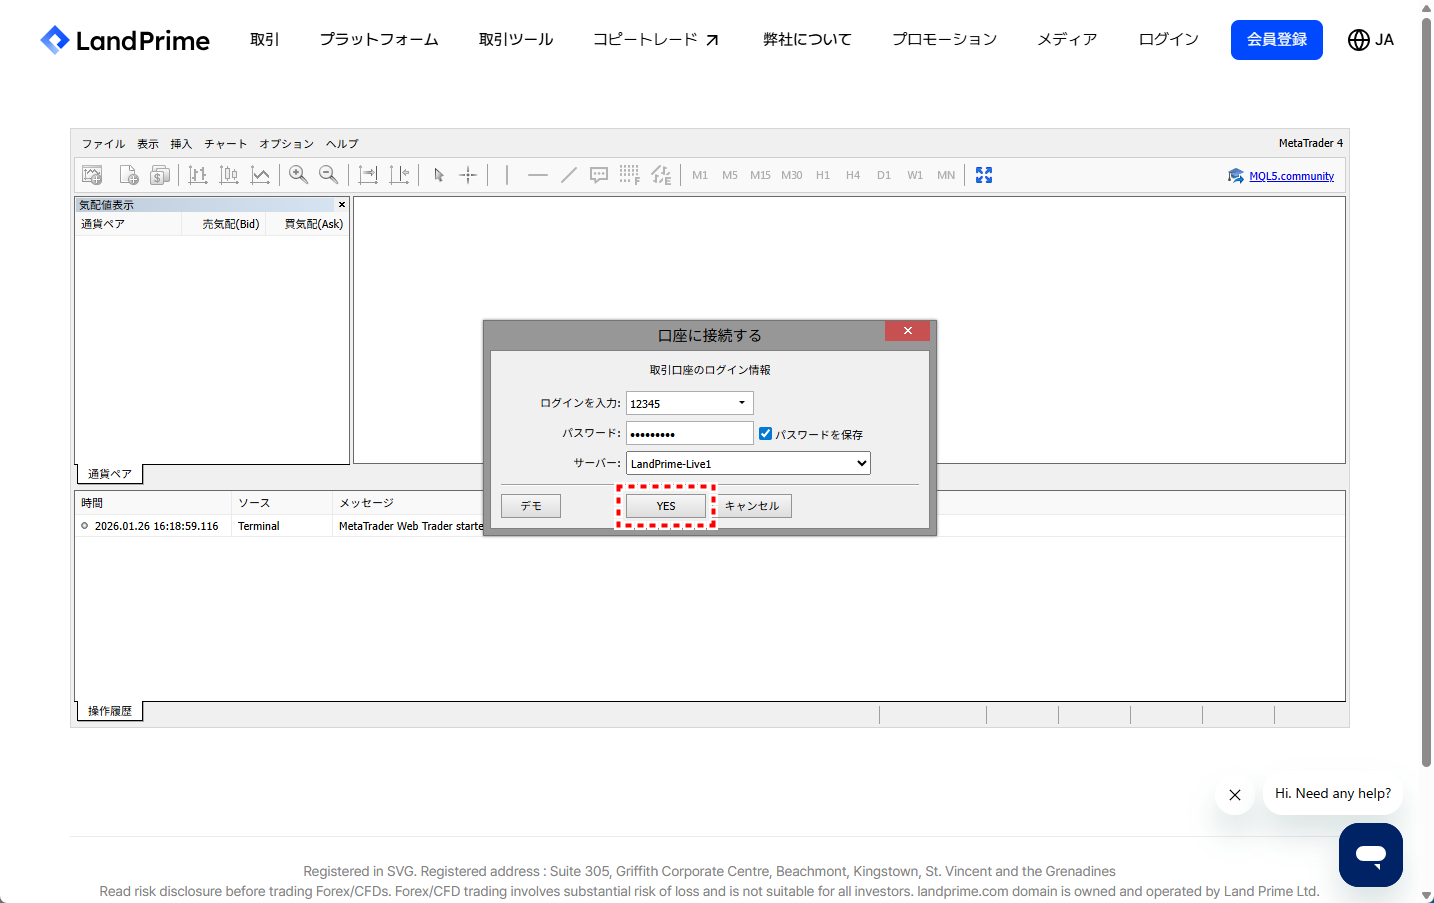Select the crosshair tool
Image resolution: width=1434 pixels, height=903 pixels.
pos(468,175)
